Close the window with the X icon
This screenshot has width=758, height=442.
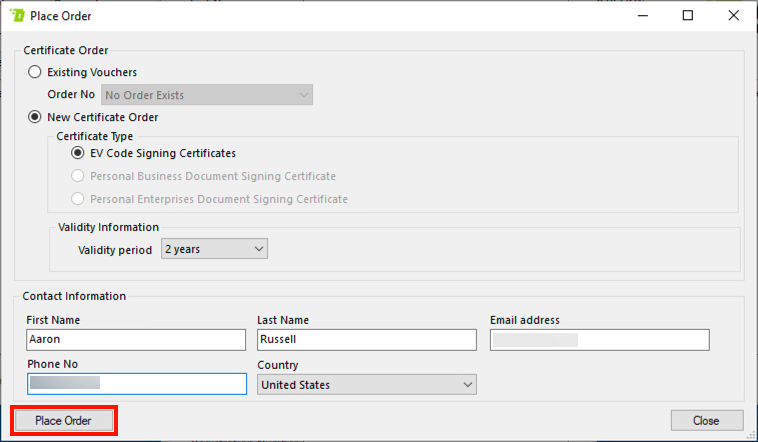[734, 16]
